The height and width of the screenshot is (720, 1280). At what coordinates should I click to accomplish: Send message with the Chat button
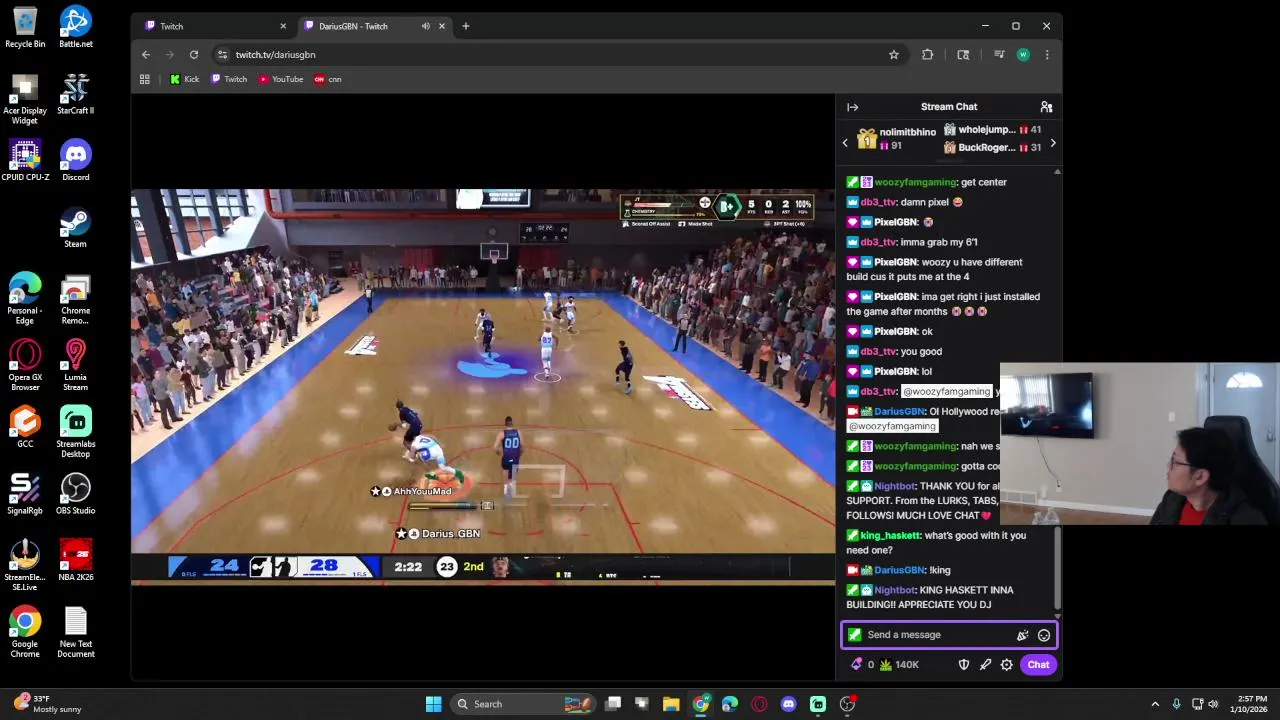point(1038,664)
